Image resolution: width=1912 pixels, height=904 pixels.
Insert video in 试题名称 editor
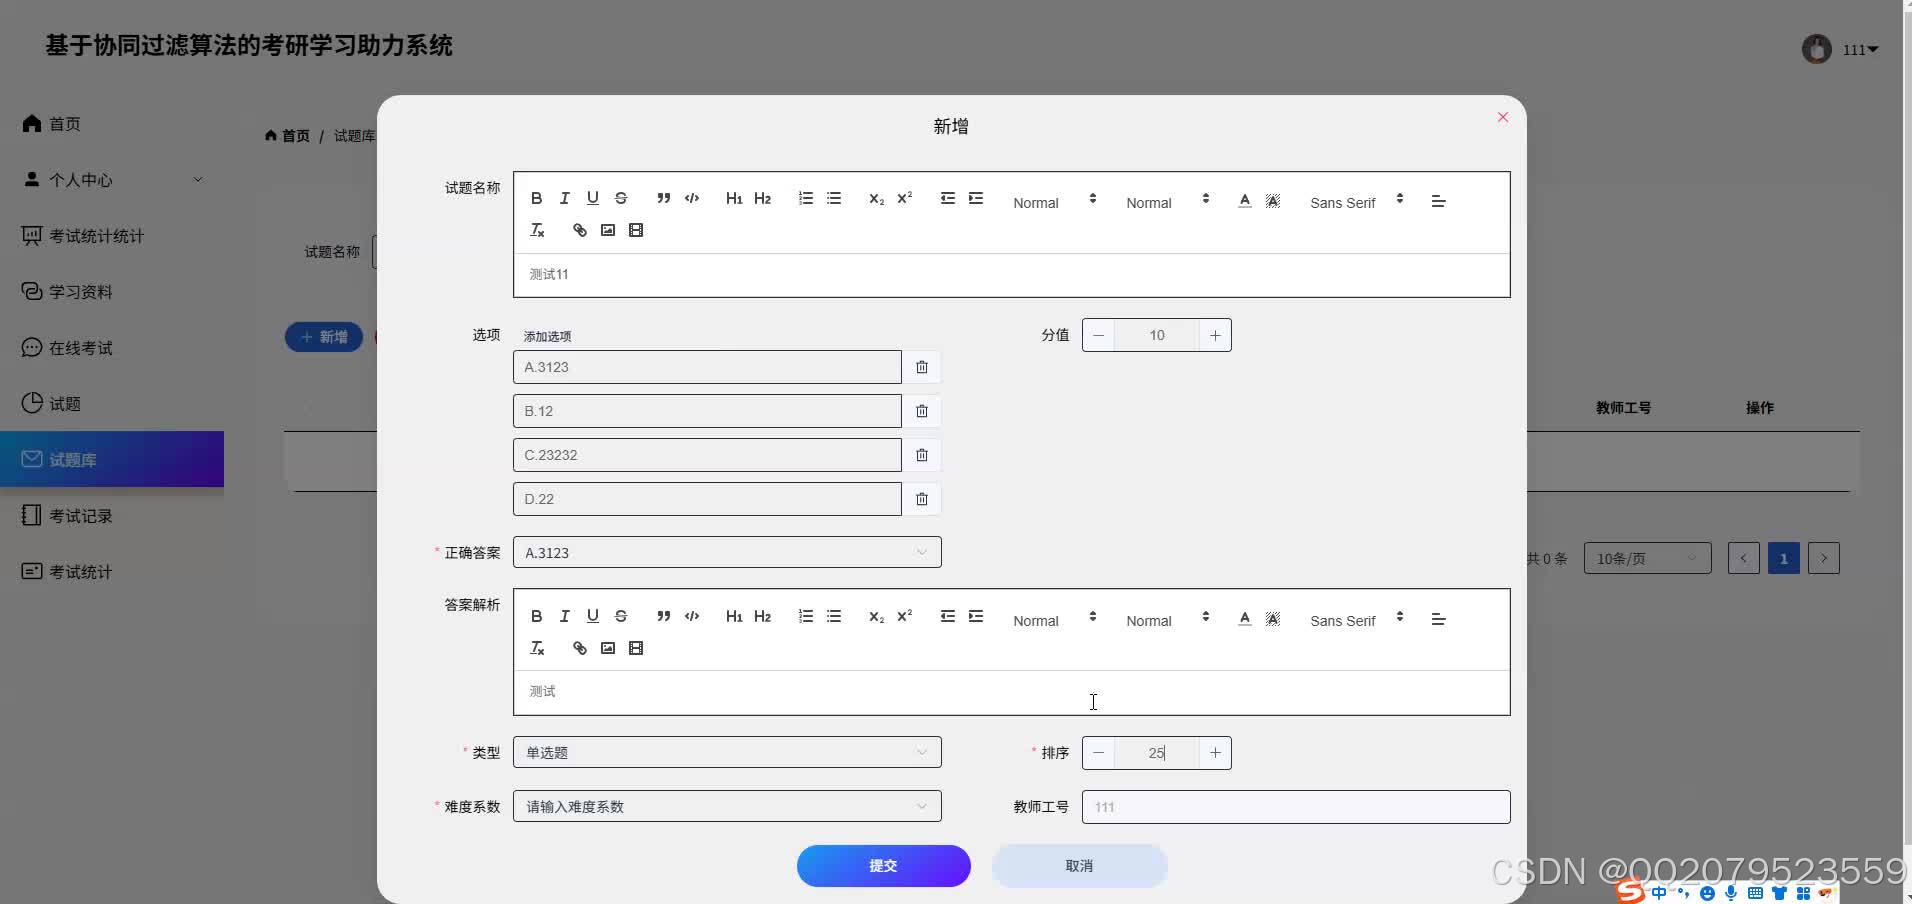tap(636, 230)
